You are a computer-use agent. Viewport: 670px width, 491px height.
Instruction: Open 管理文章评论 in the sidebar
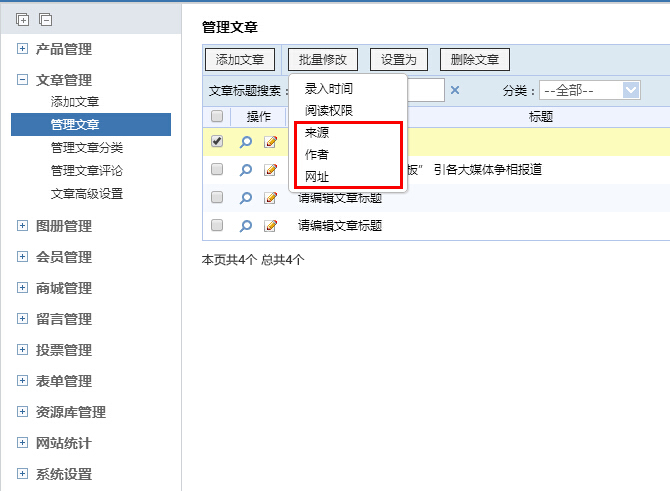pyautogui.click(x=87, y=171)
